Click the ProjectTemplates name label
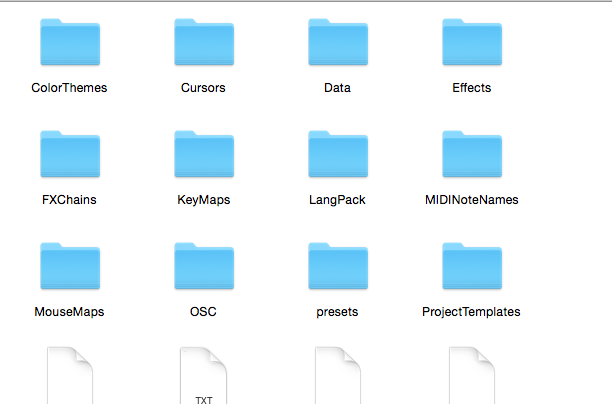 (x=471, y=312)
